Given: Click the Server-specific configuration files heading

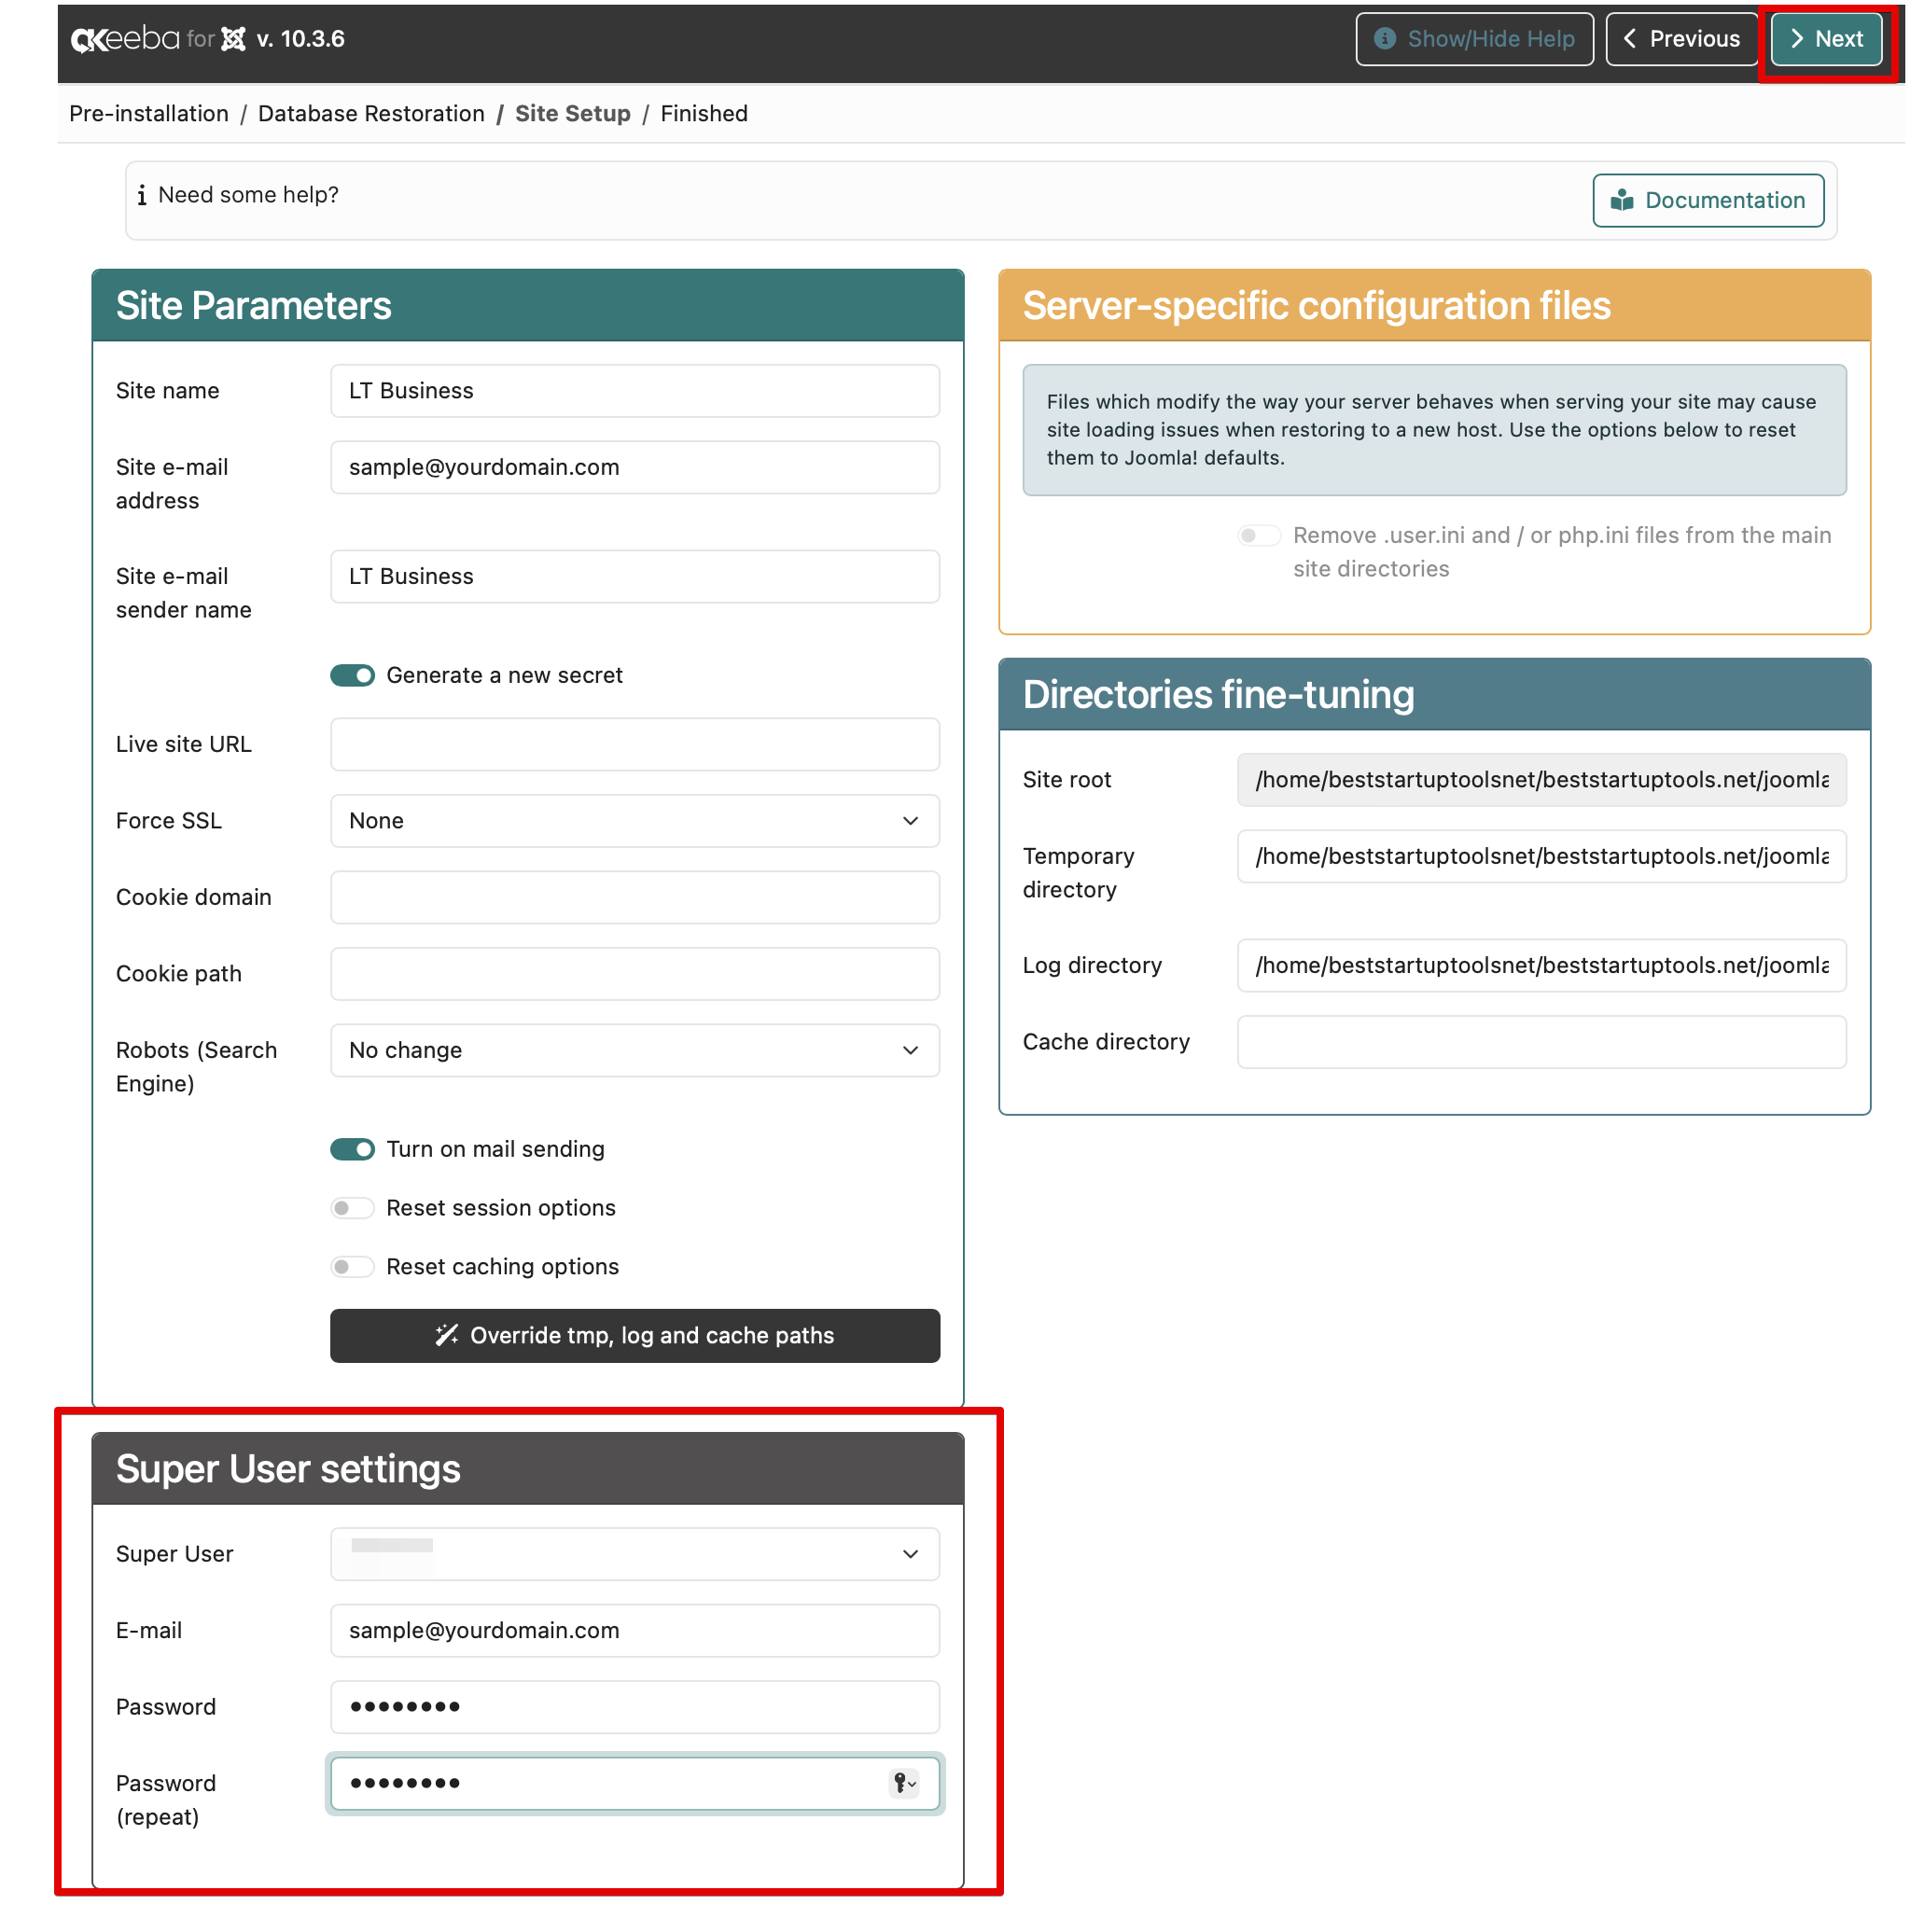Looking at the screenshot, I should pos(1316,306).
